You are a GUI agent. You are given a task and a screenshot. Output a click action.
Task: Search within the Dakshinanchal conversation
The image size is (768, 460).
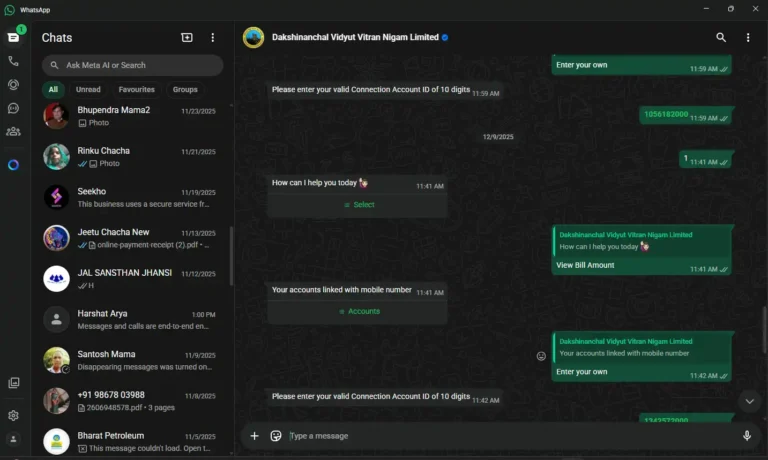pos(721,37)
